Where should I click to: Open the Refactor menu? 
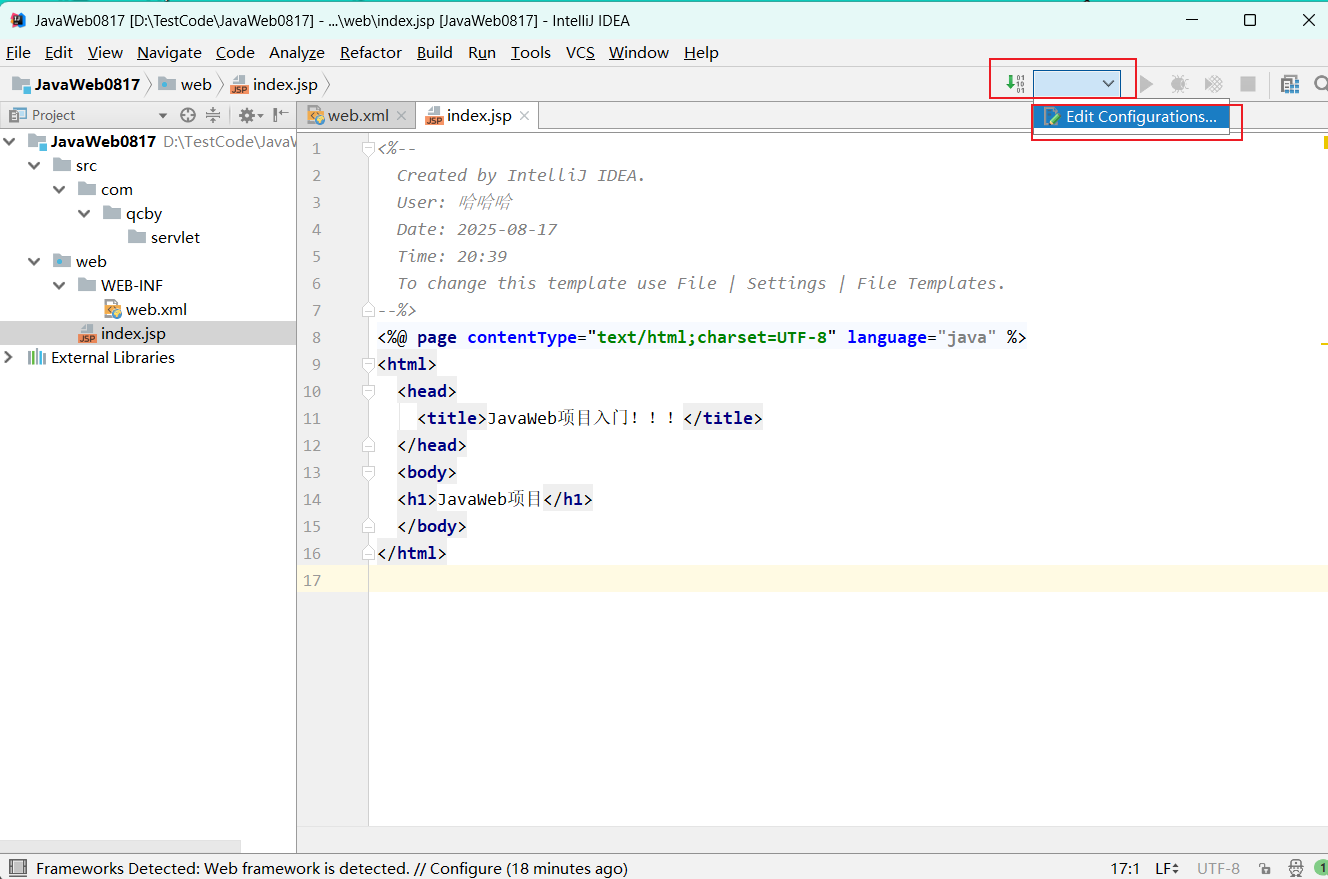[371, 52]
